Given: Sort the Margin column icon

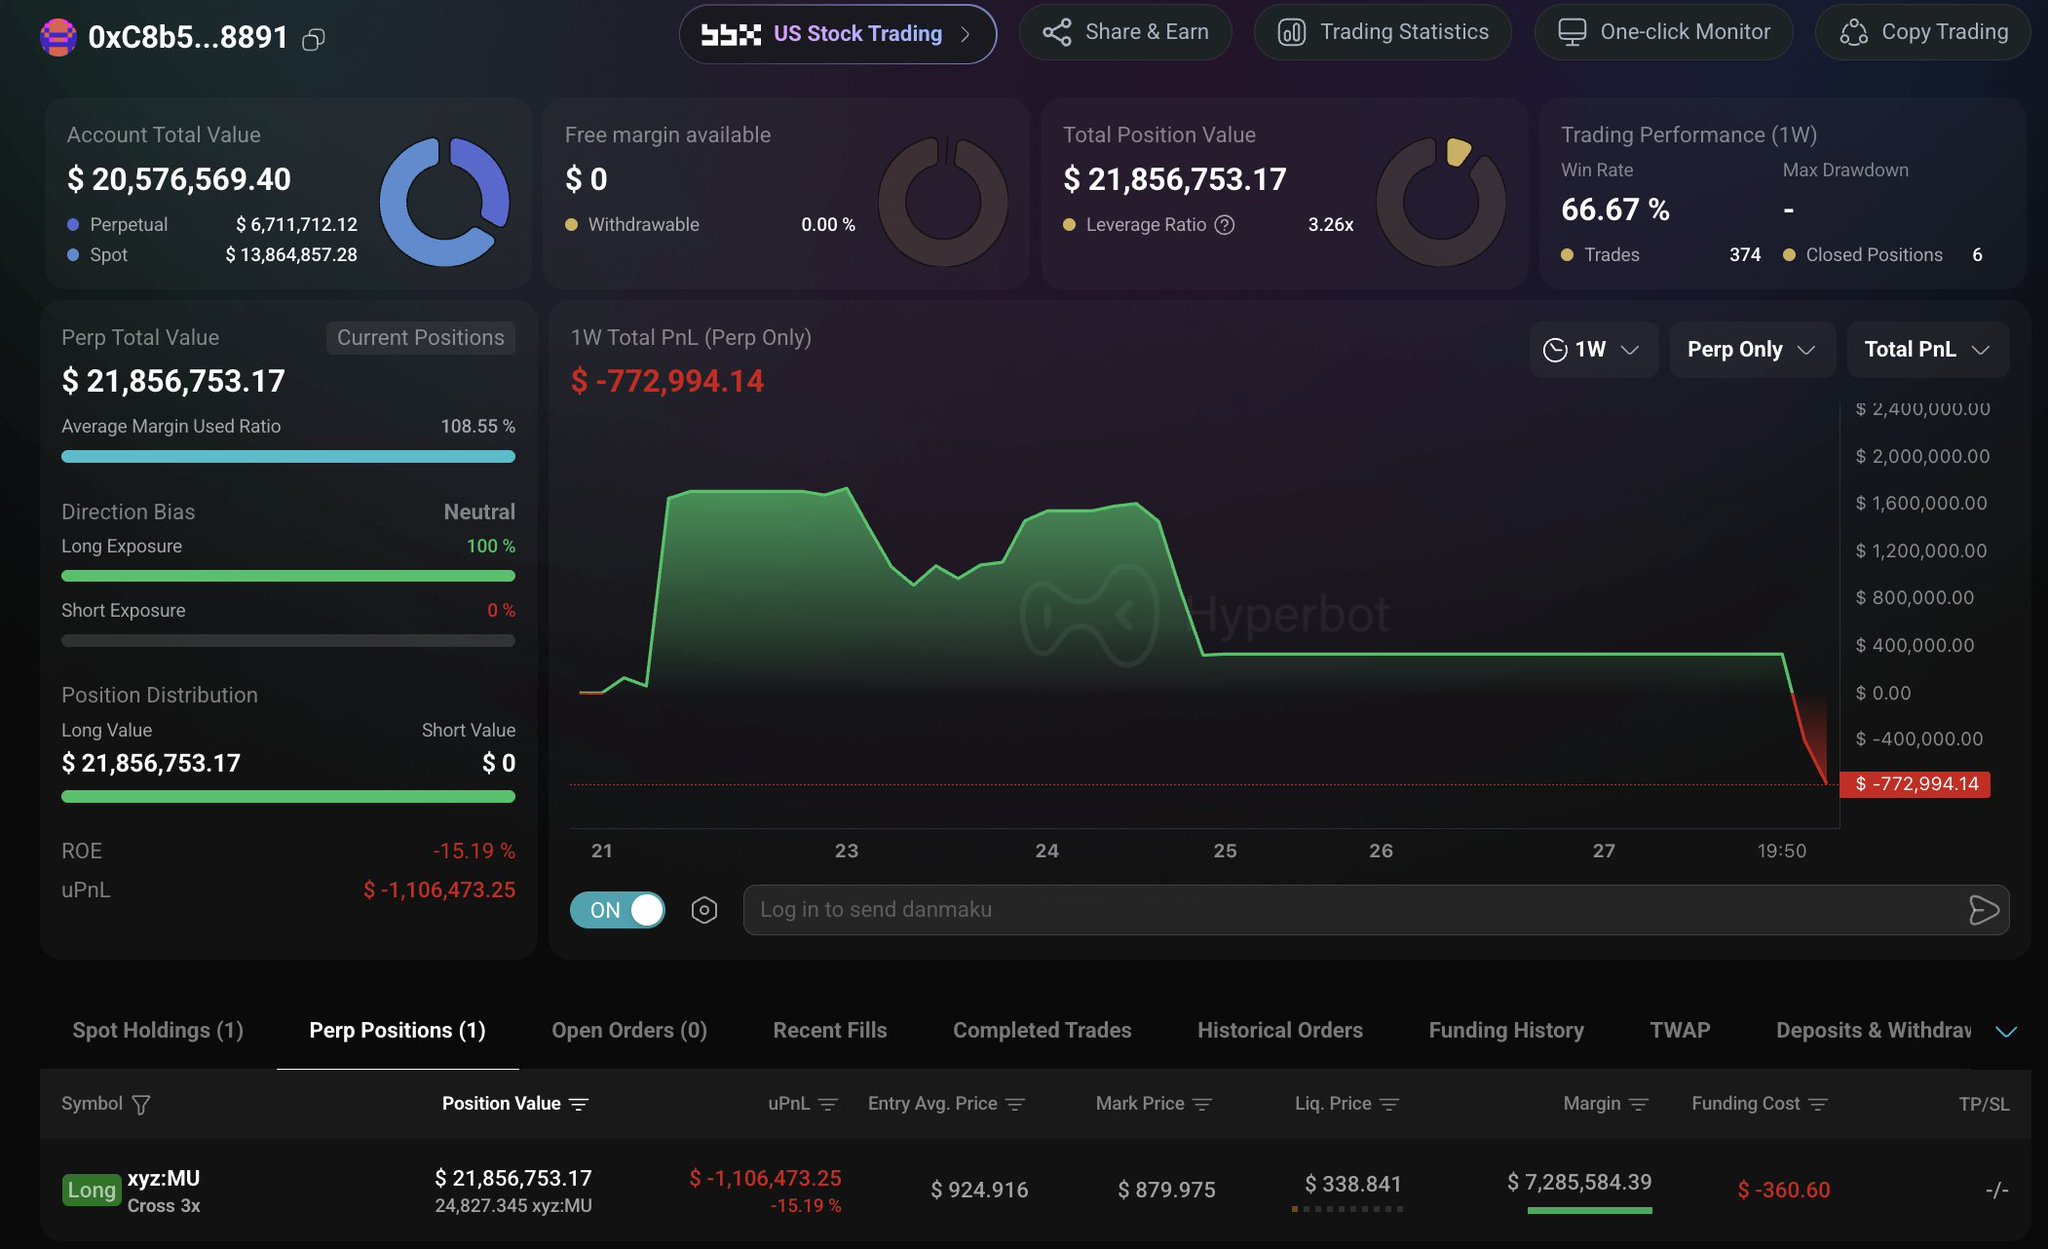Looking at the screenshot, I should 1638,1104.
